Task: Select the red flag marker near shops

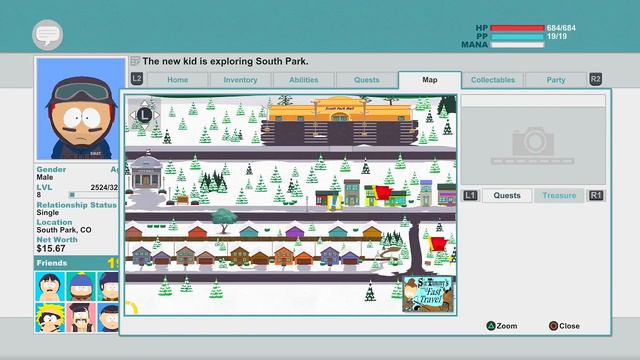Action: 382,192
